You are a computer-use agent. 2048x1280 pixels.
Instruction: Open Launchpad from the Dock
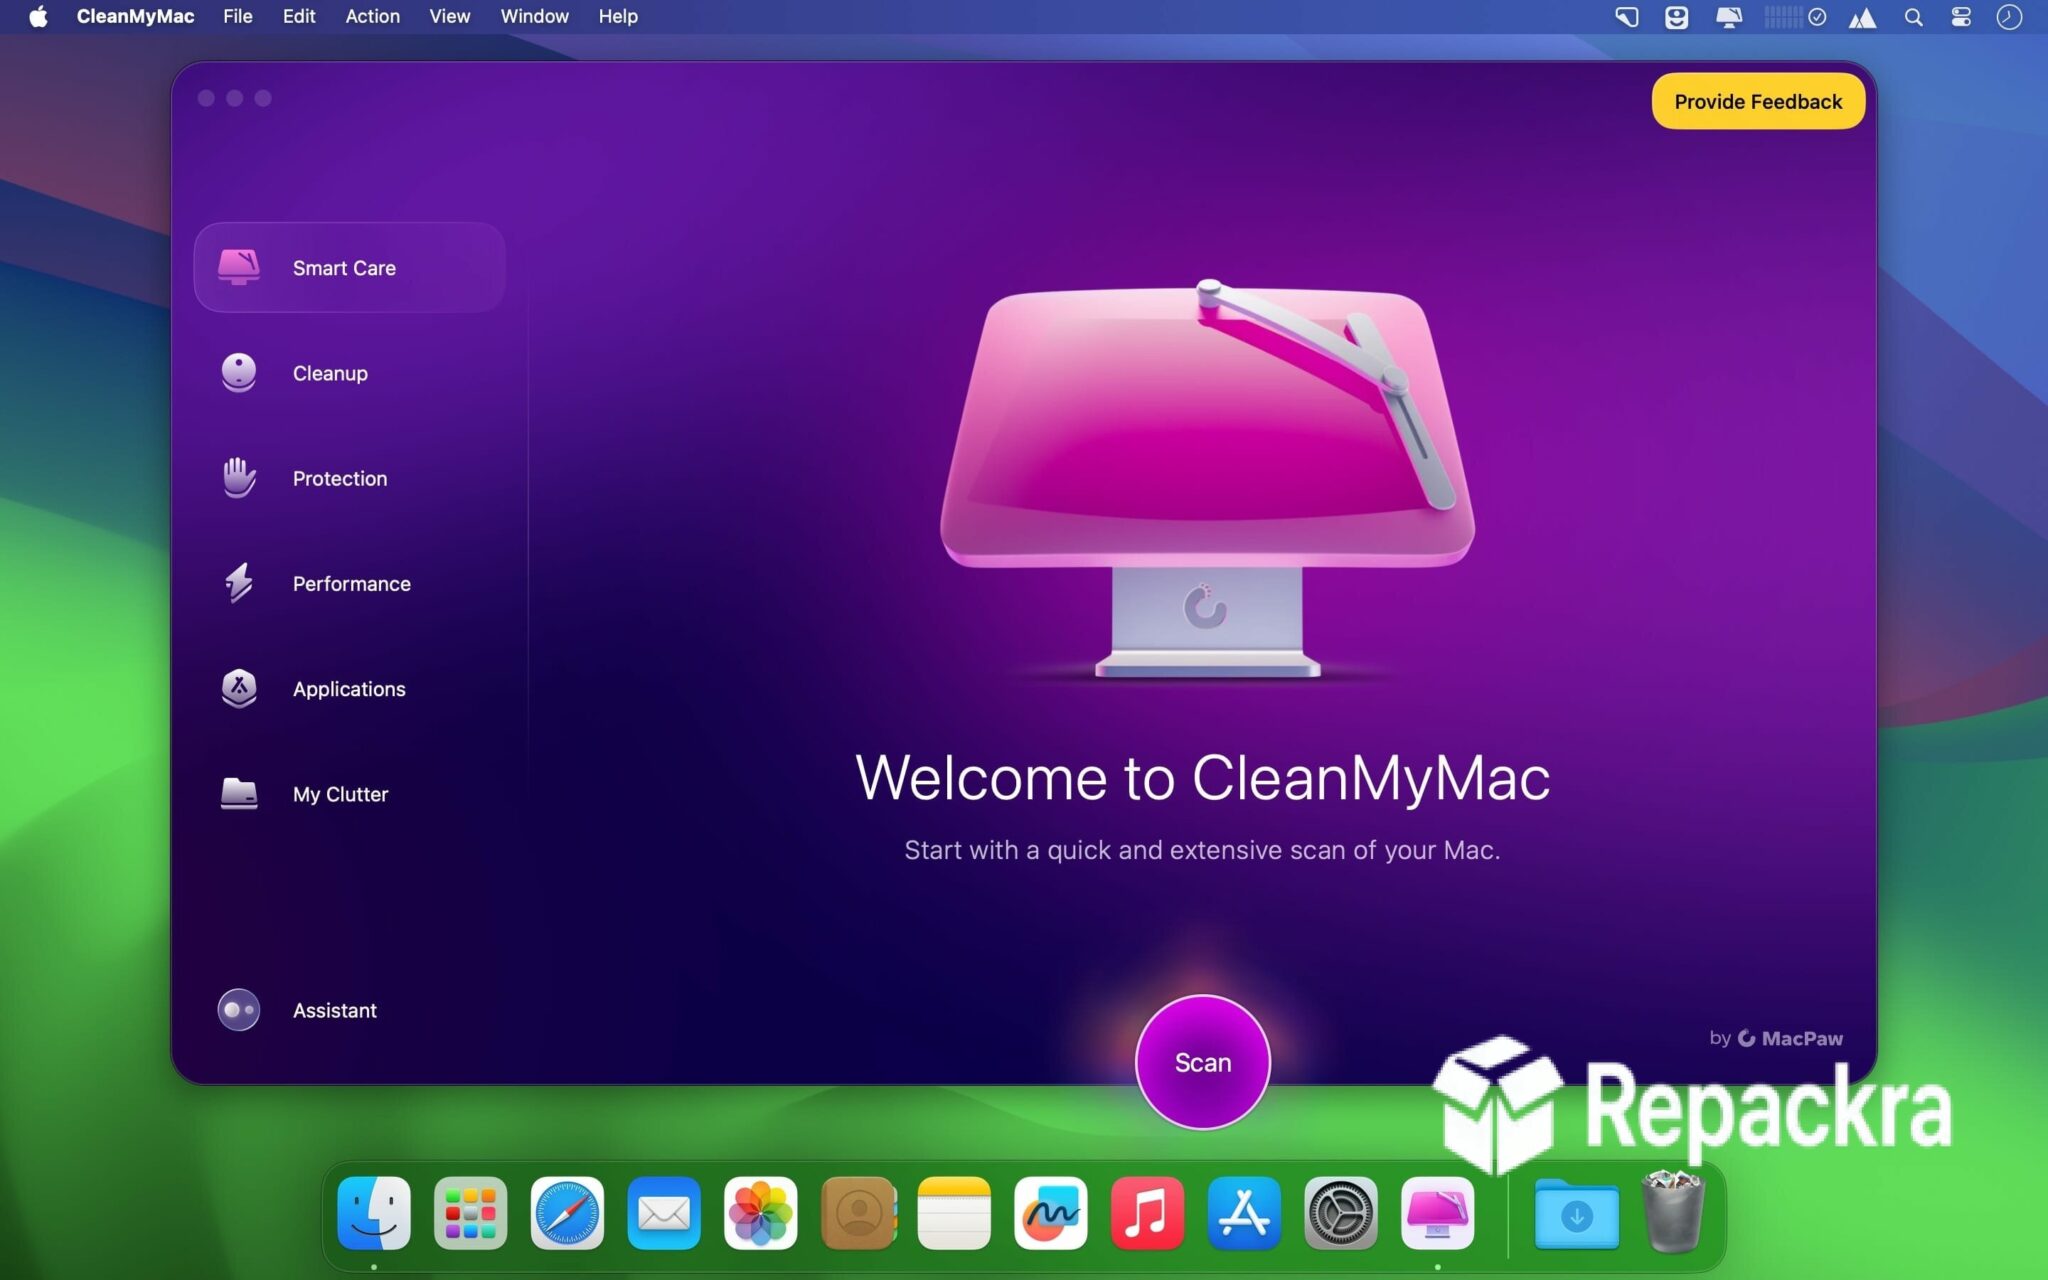click(x=470, y=1213)
